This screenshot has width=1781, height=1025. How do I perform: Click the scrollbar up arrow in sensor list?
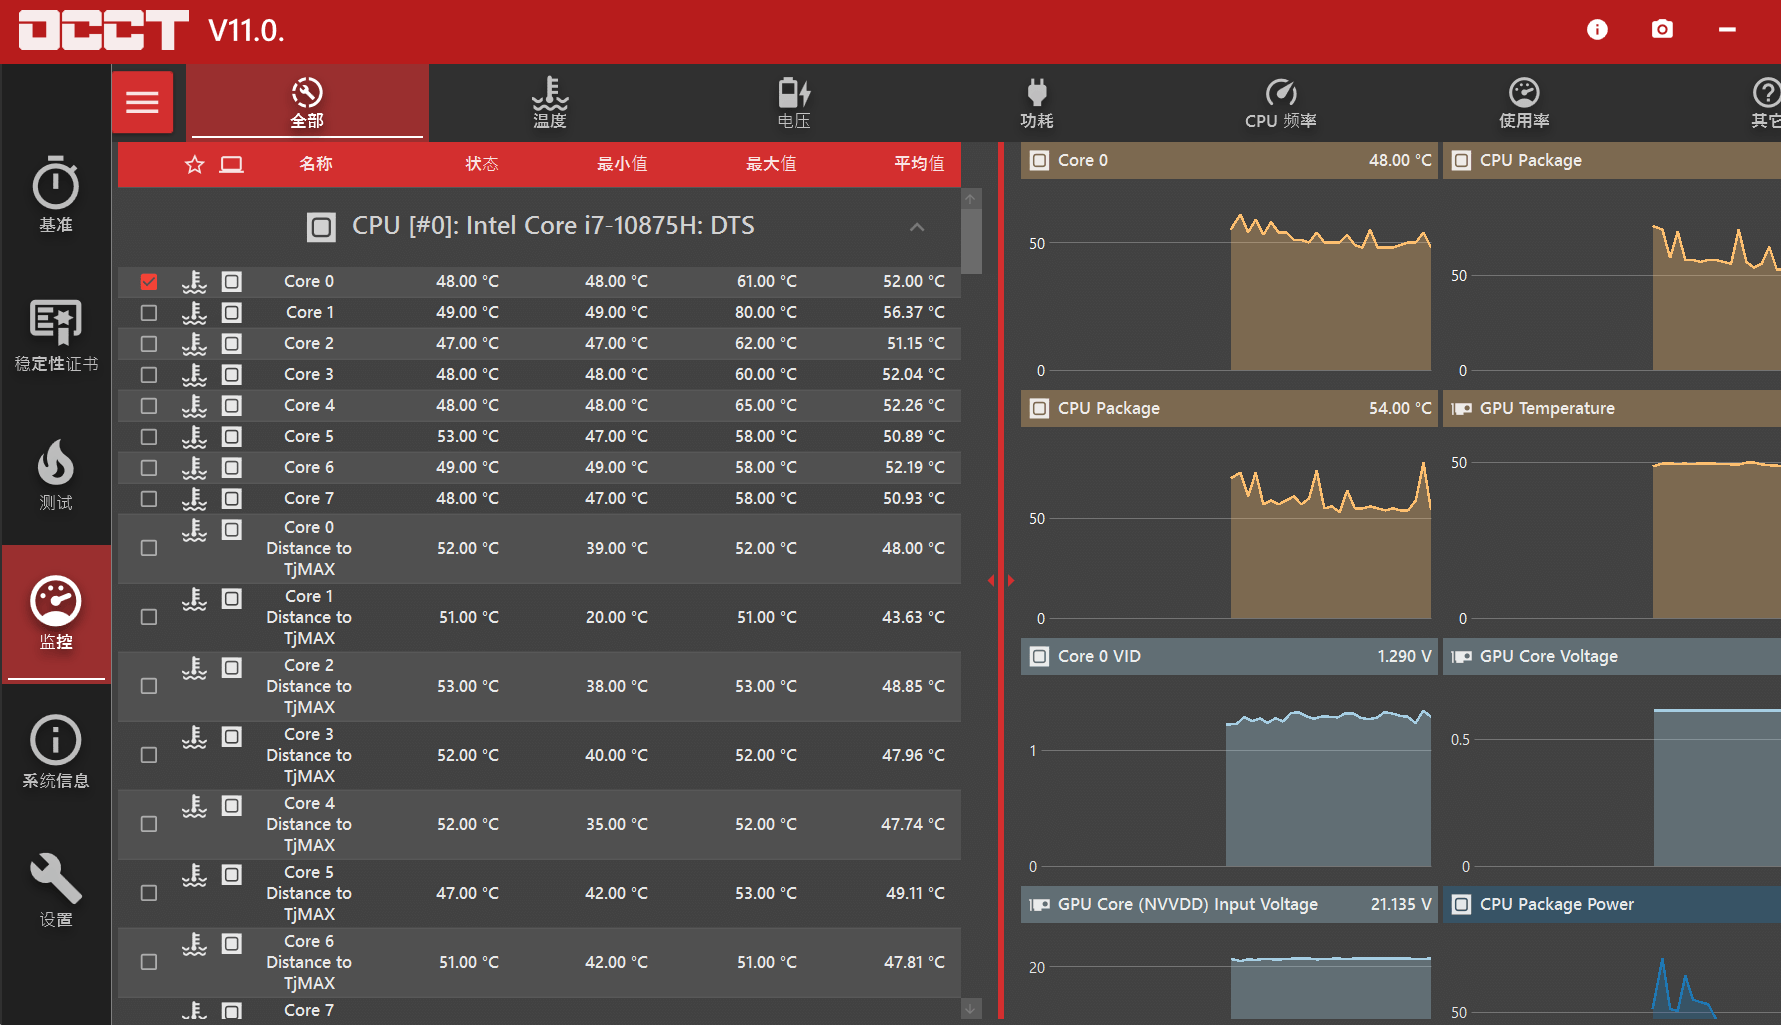[970, 198]
